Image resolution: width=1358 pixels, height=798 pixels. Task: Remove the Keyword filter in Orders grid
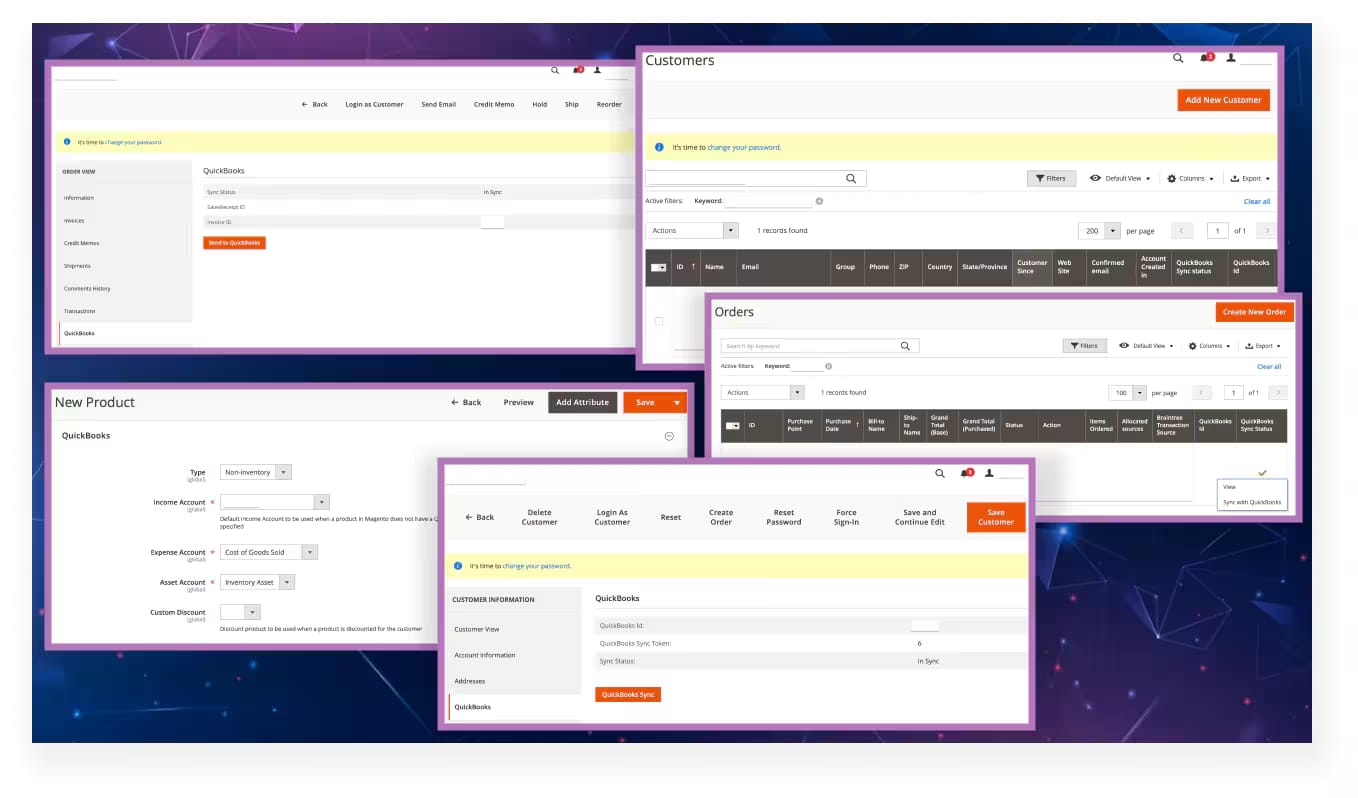pos(828,367)
